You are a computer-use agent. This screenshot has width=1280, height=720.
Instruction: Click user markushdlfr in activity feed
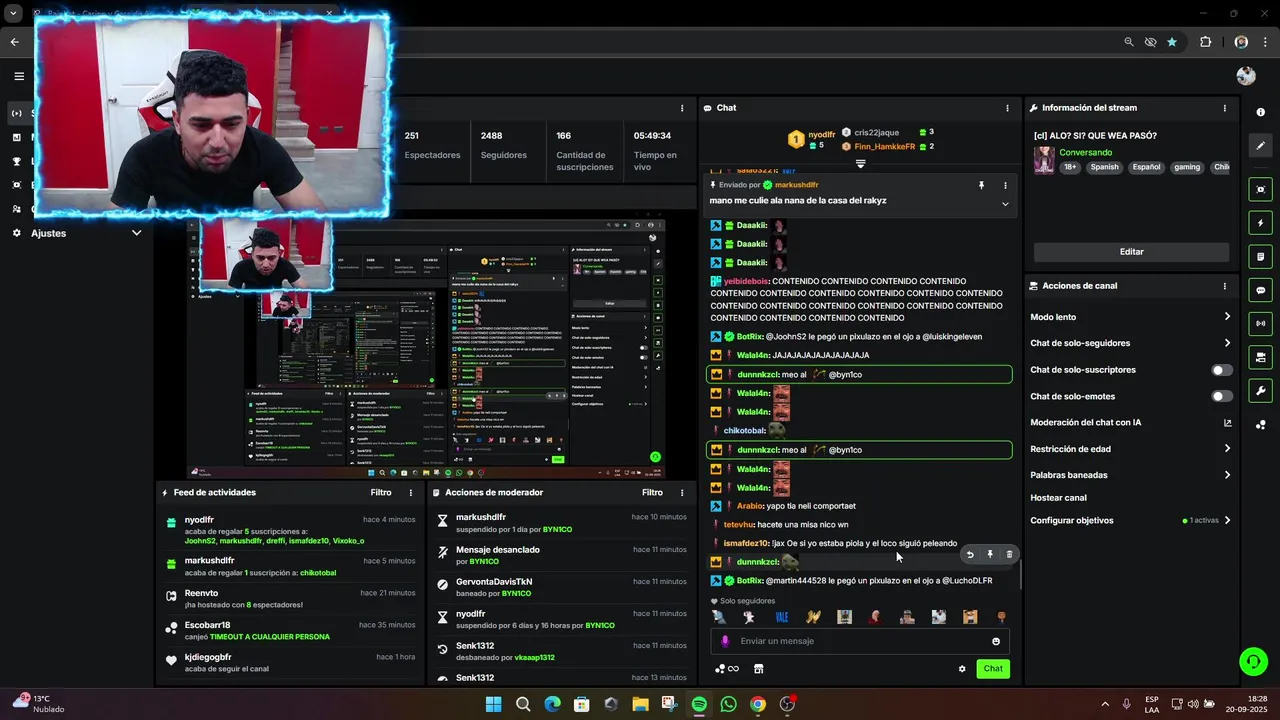[x=209, y=561]
